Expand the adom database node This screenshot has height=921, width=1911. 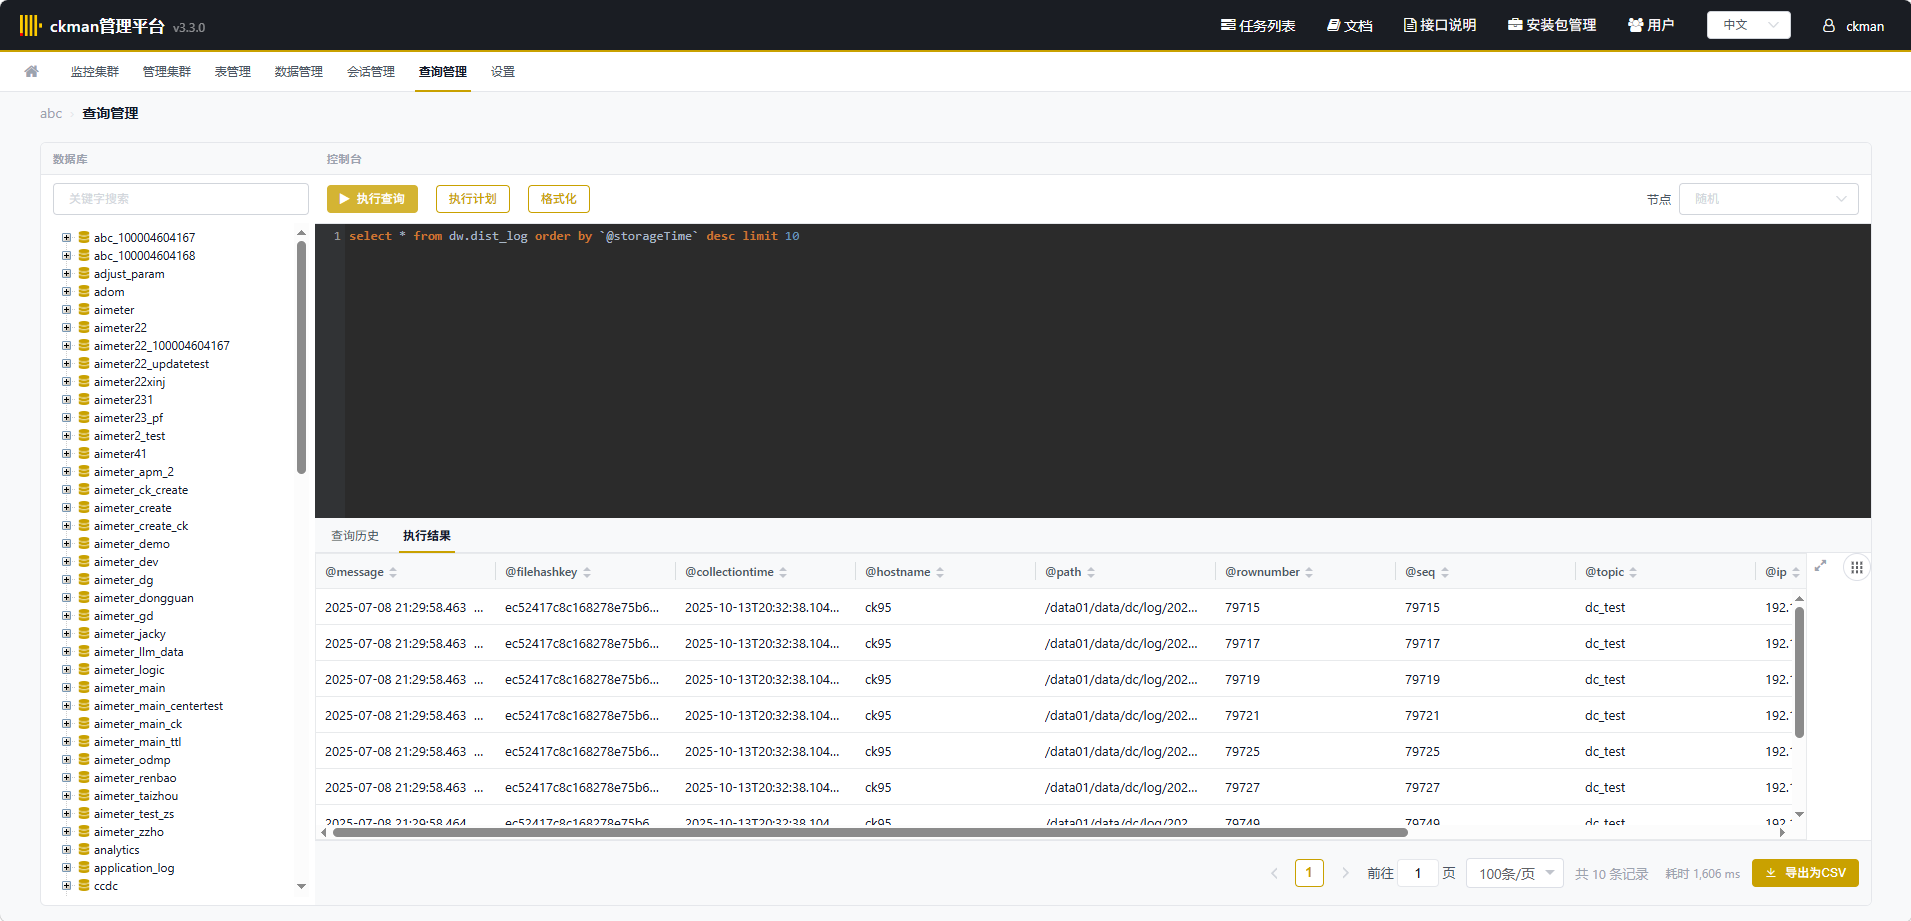click(66, 291)
